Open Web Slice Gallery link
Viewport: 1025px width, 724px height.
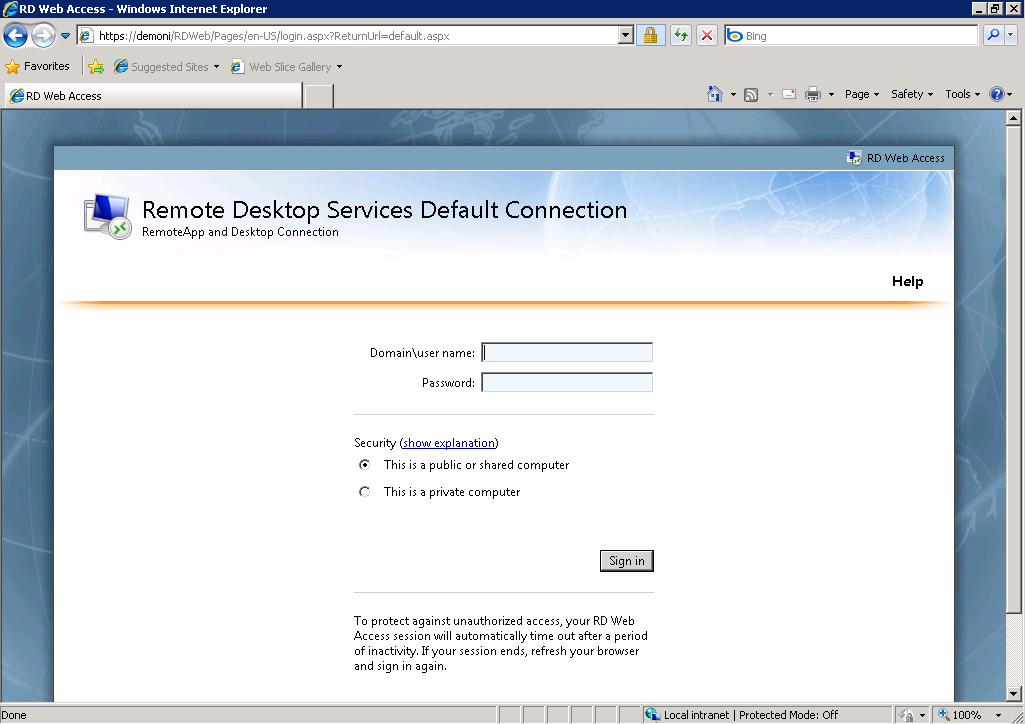point(286,66)
